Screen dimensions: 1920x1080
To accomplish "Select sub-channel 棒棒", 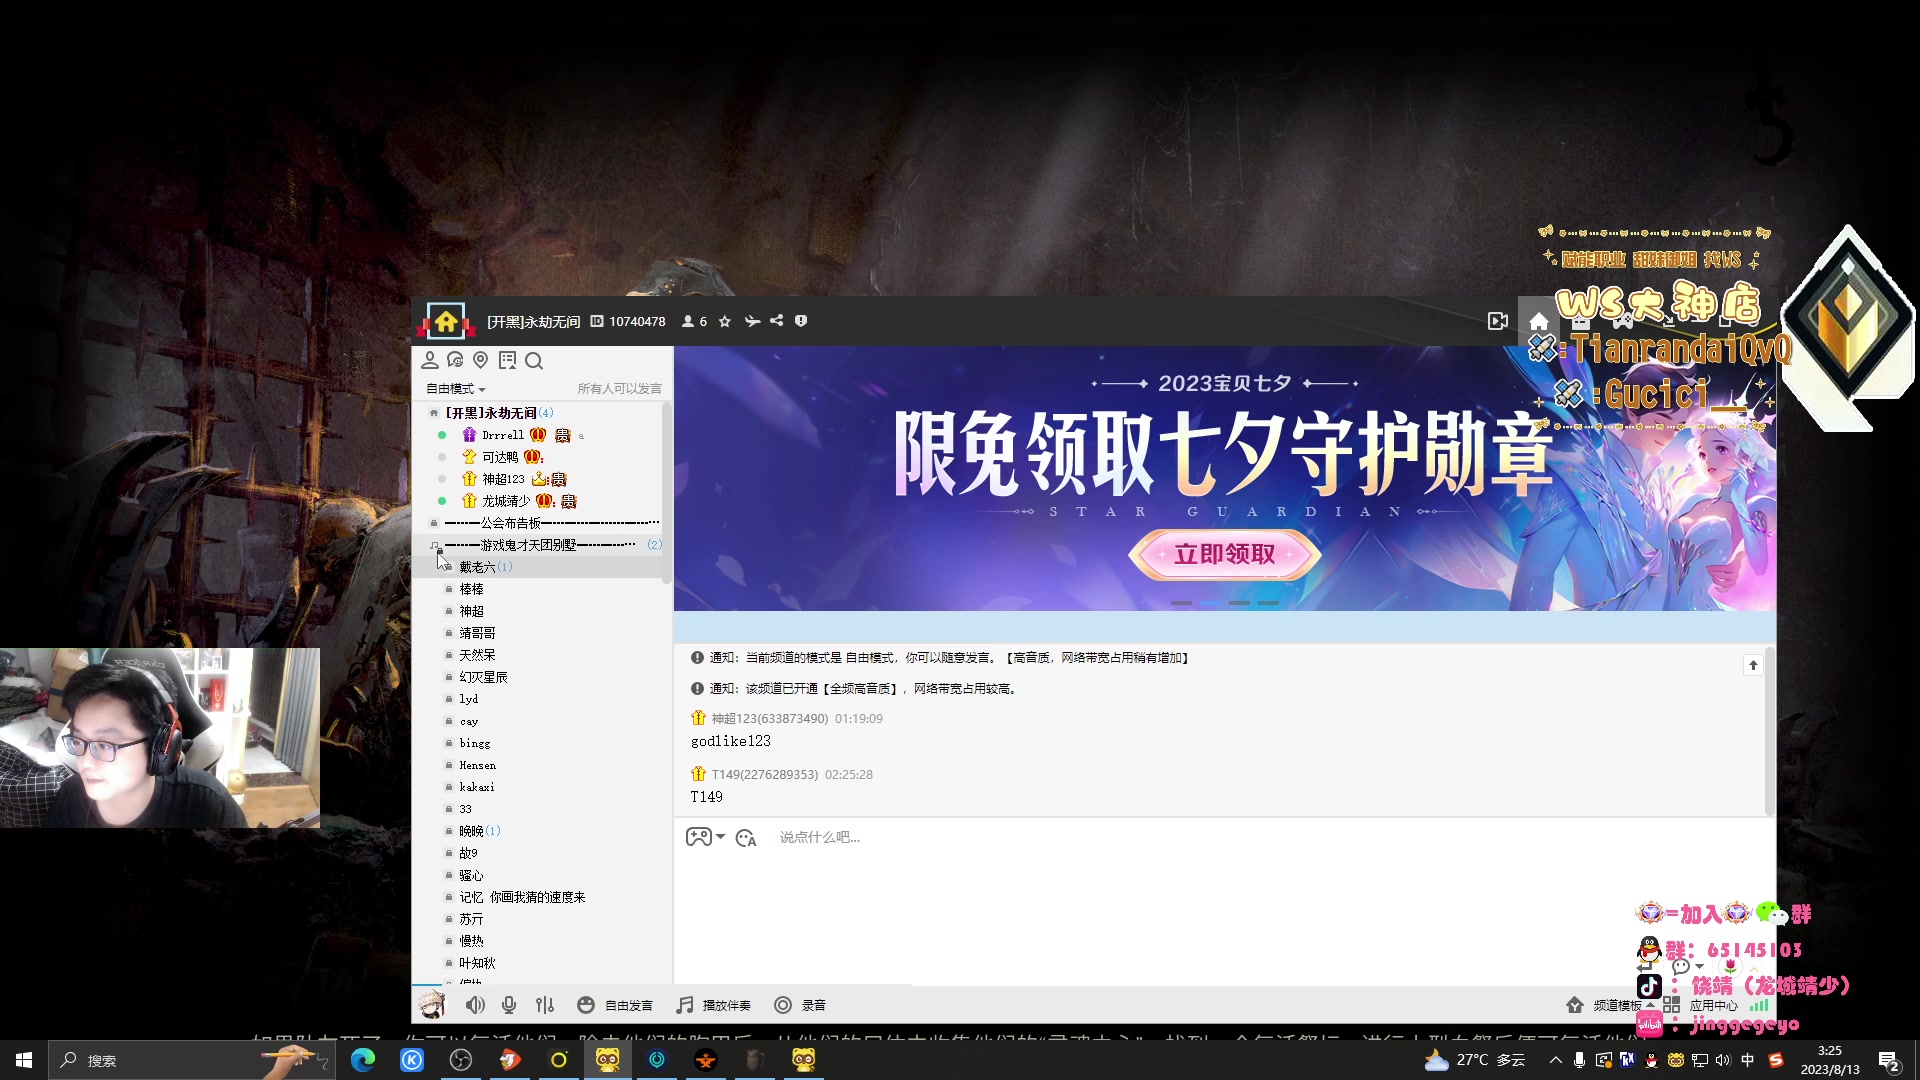I will (471, 589).
